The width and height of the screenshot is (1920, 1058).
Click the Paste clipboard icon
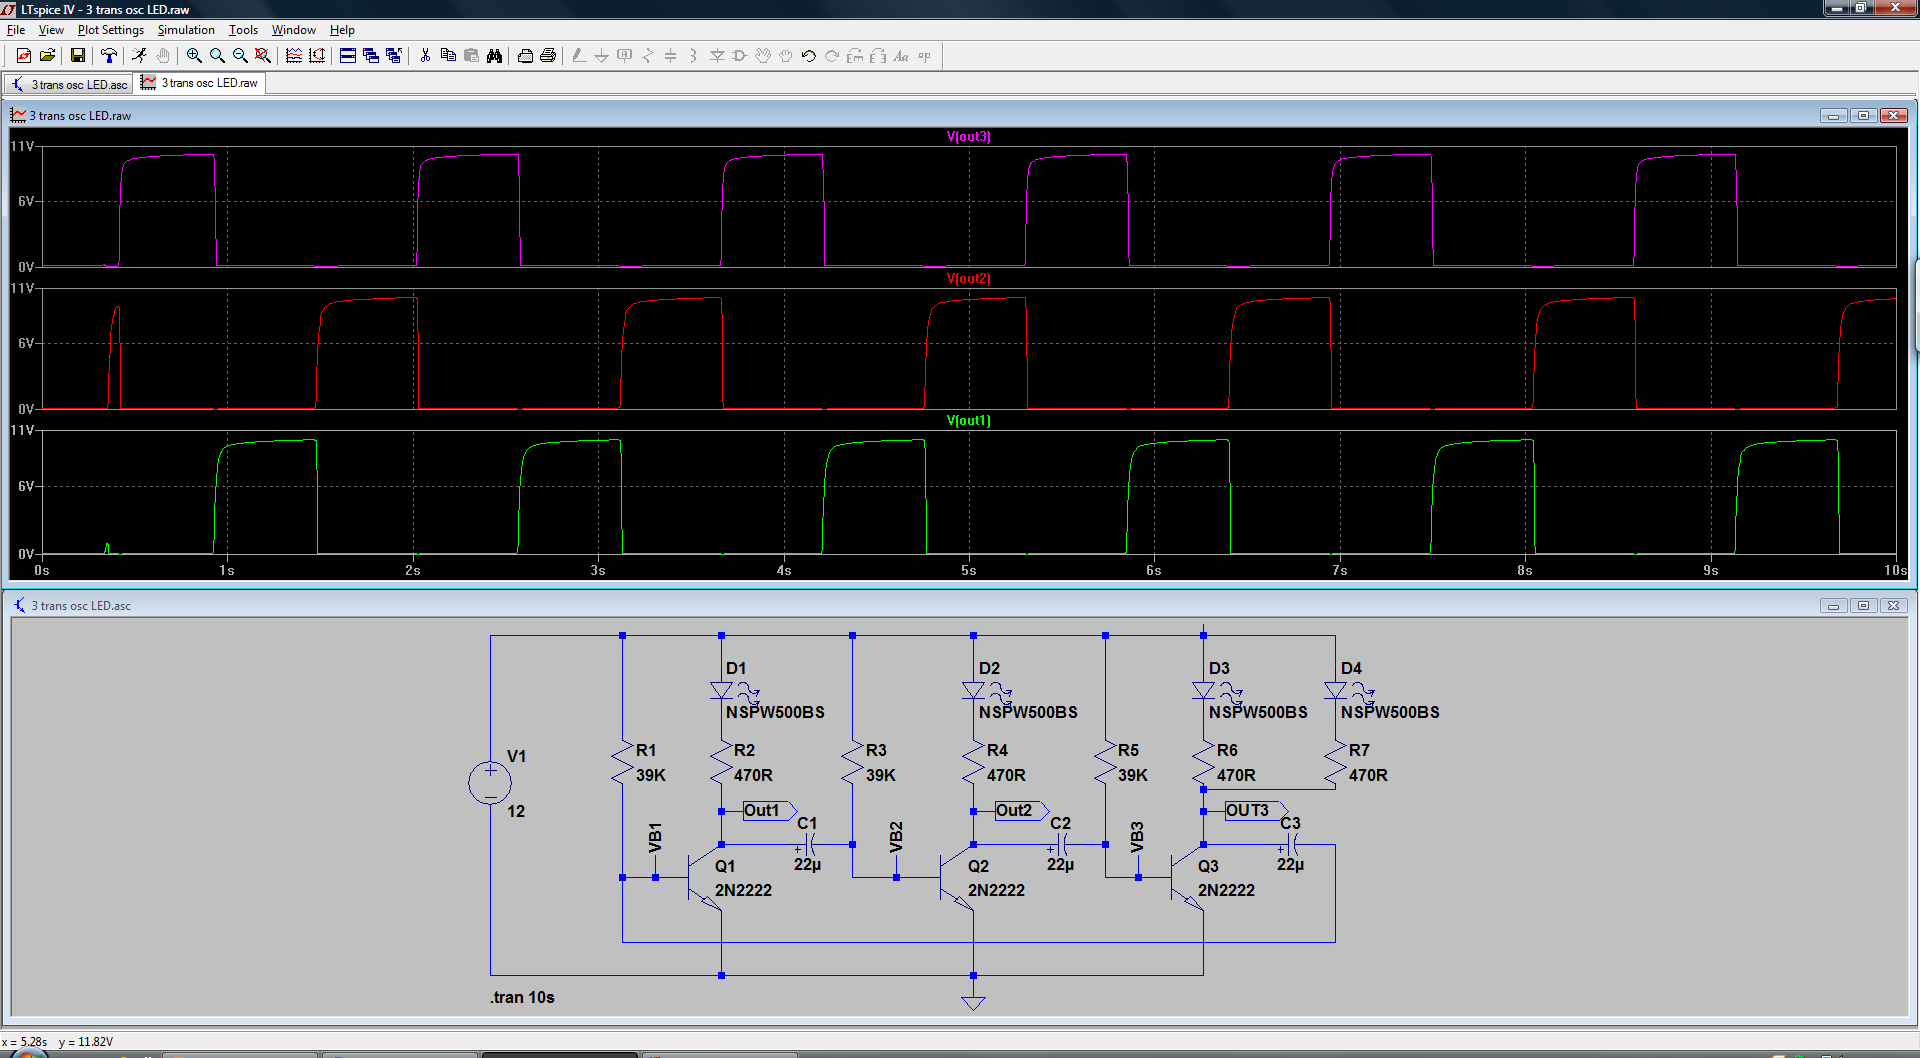point(471,56)
